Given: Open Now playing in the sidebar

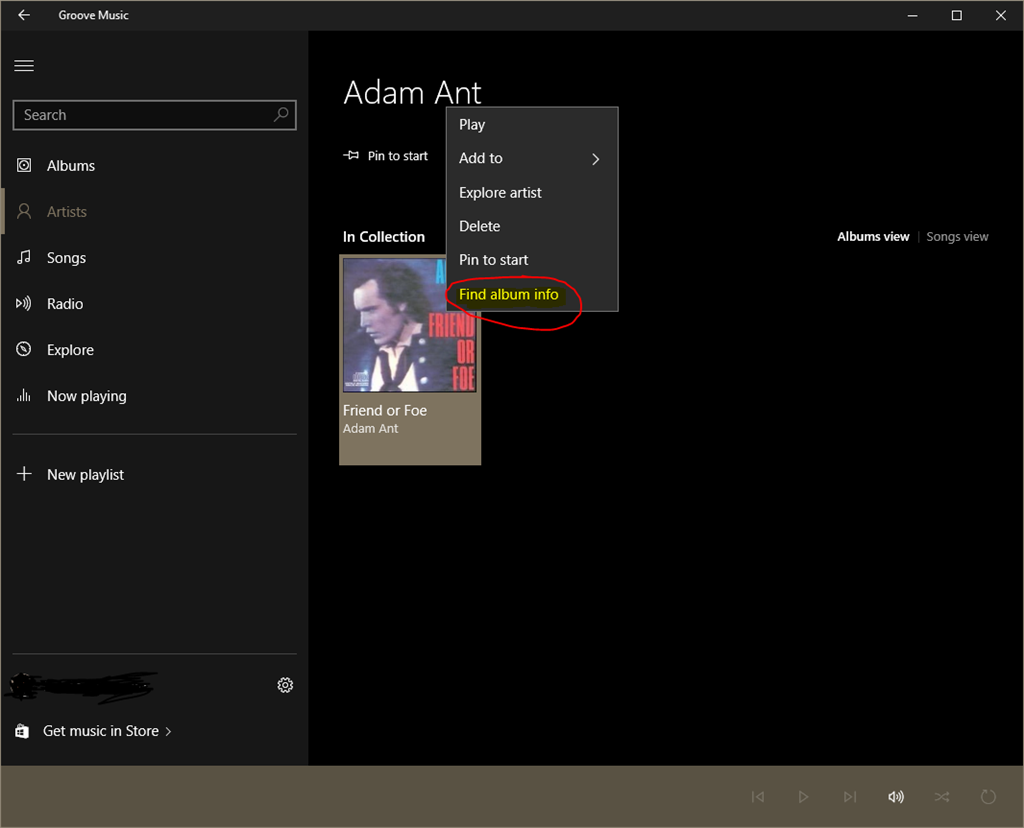Looking at the screenshot, I should [154, 396].
